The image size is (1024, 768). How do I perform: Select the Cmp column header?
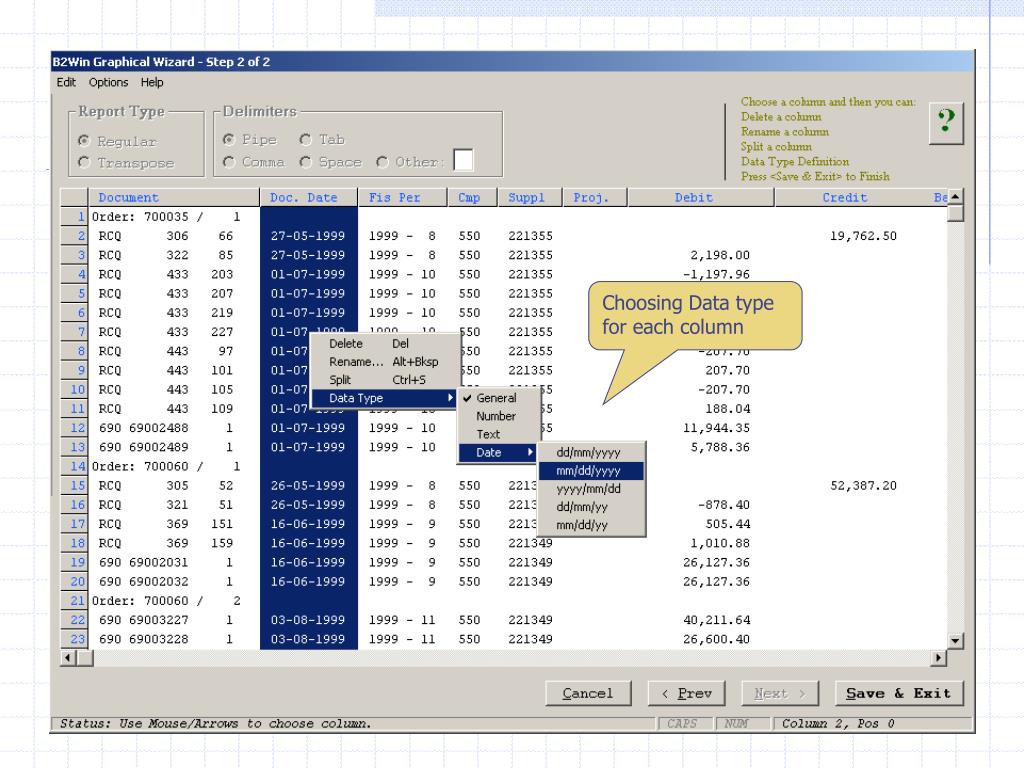pos(473,197)
